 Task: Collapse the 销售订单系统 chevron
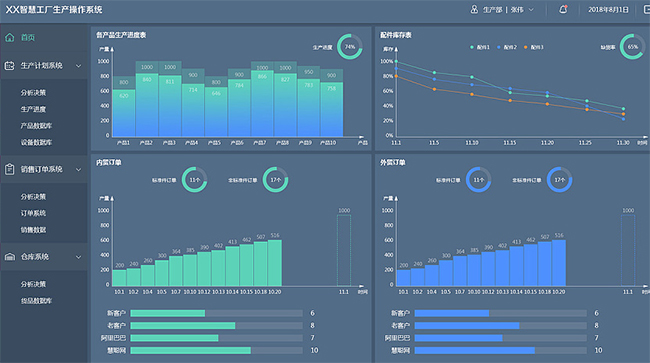[78, 169]
